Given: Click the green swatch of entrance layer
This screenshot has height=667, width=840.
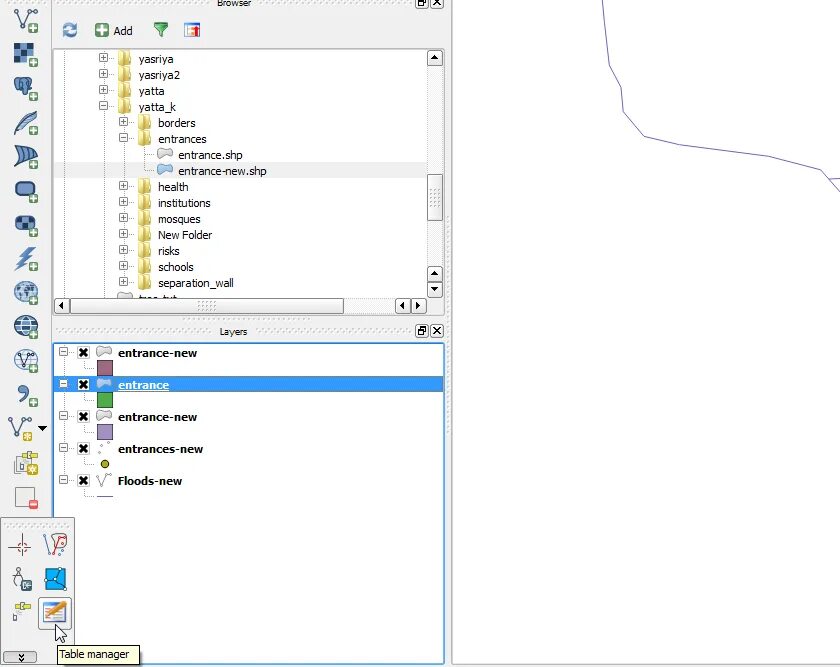Looking at the screenshot, I should 105,400.
